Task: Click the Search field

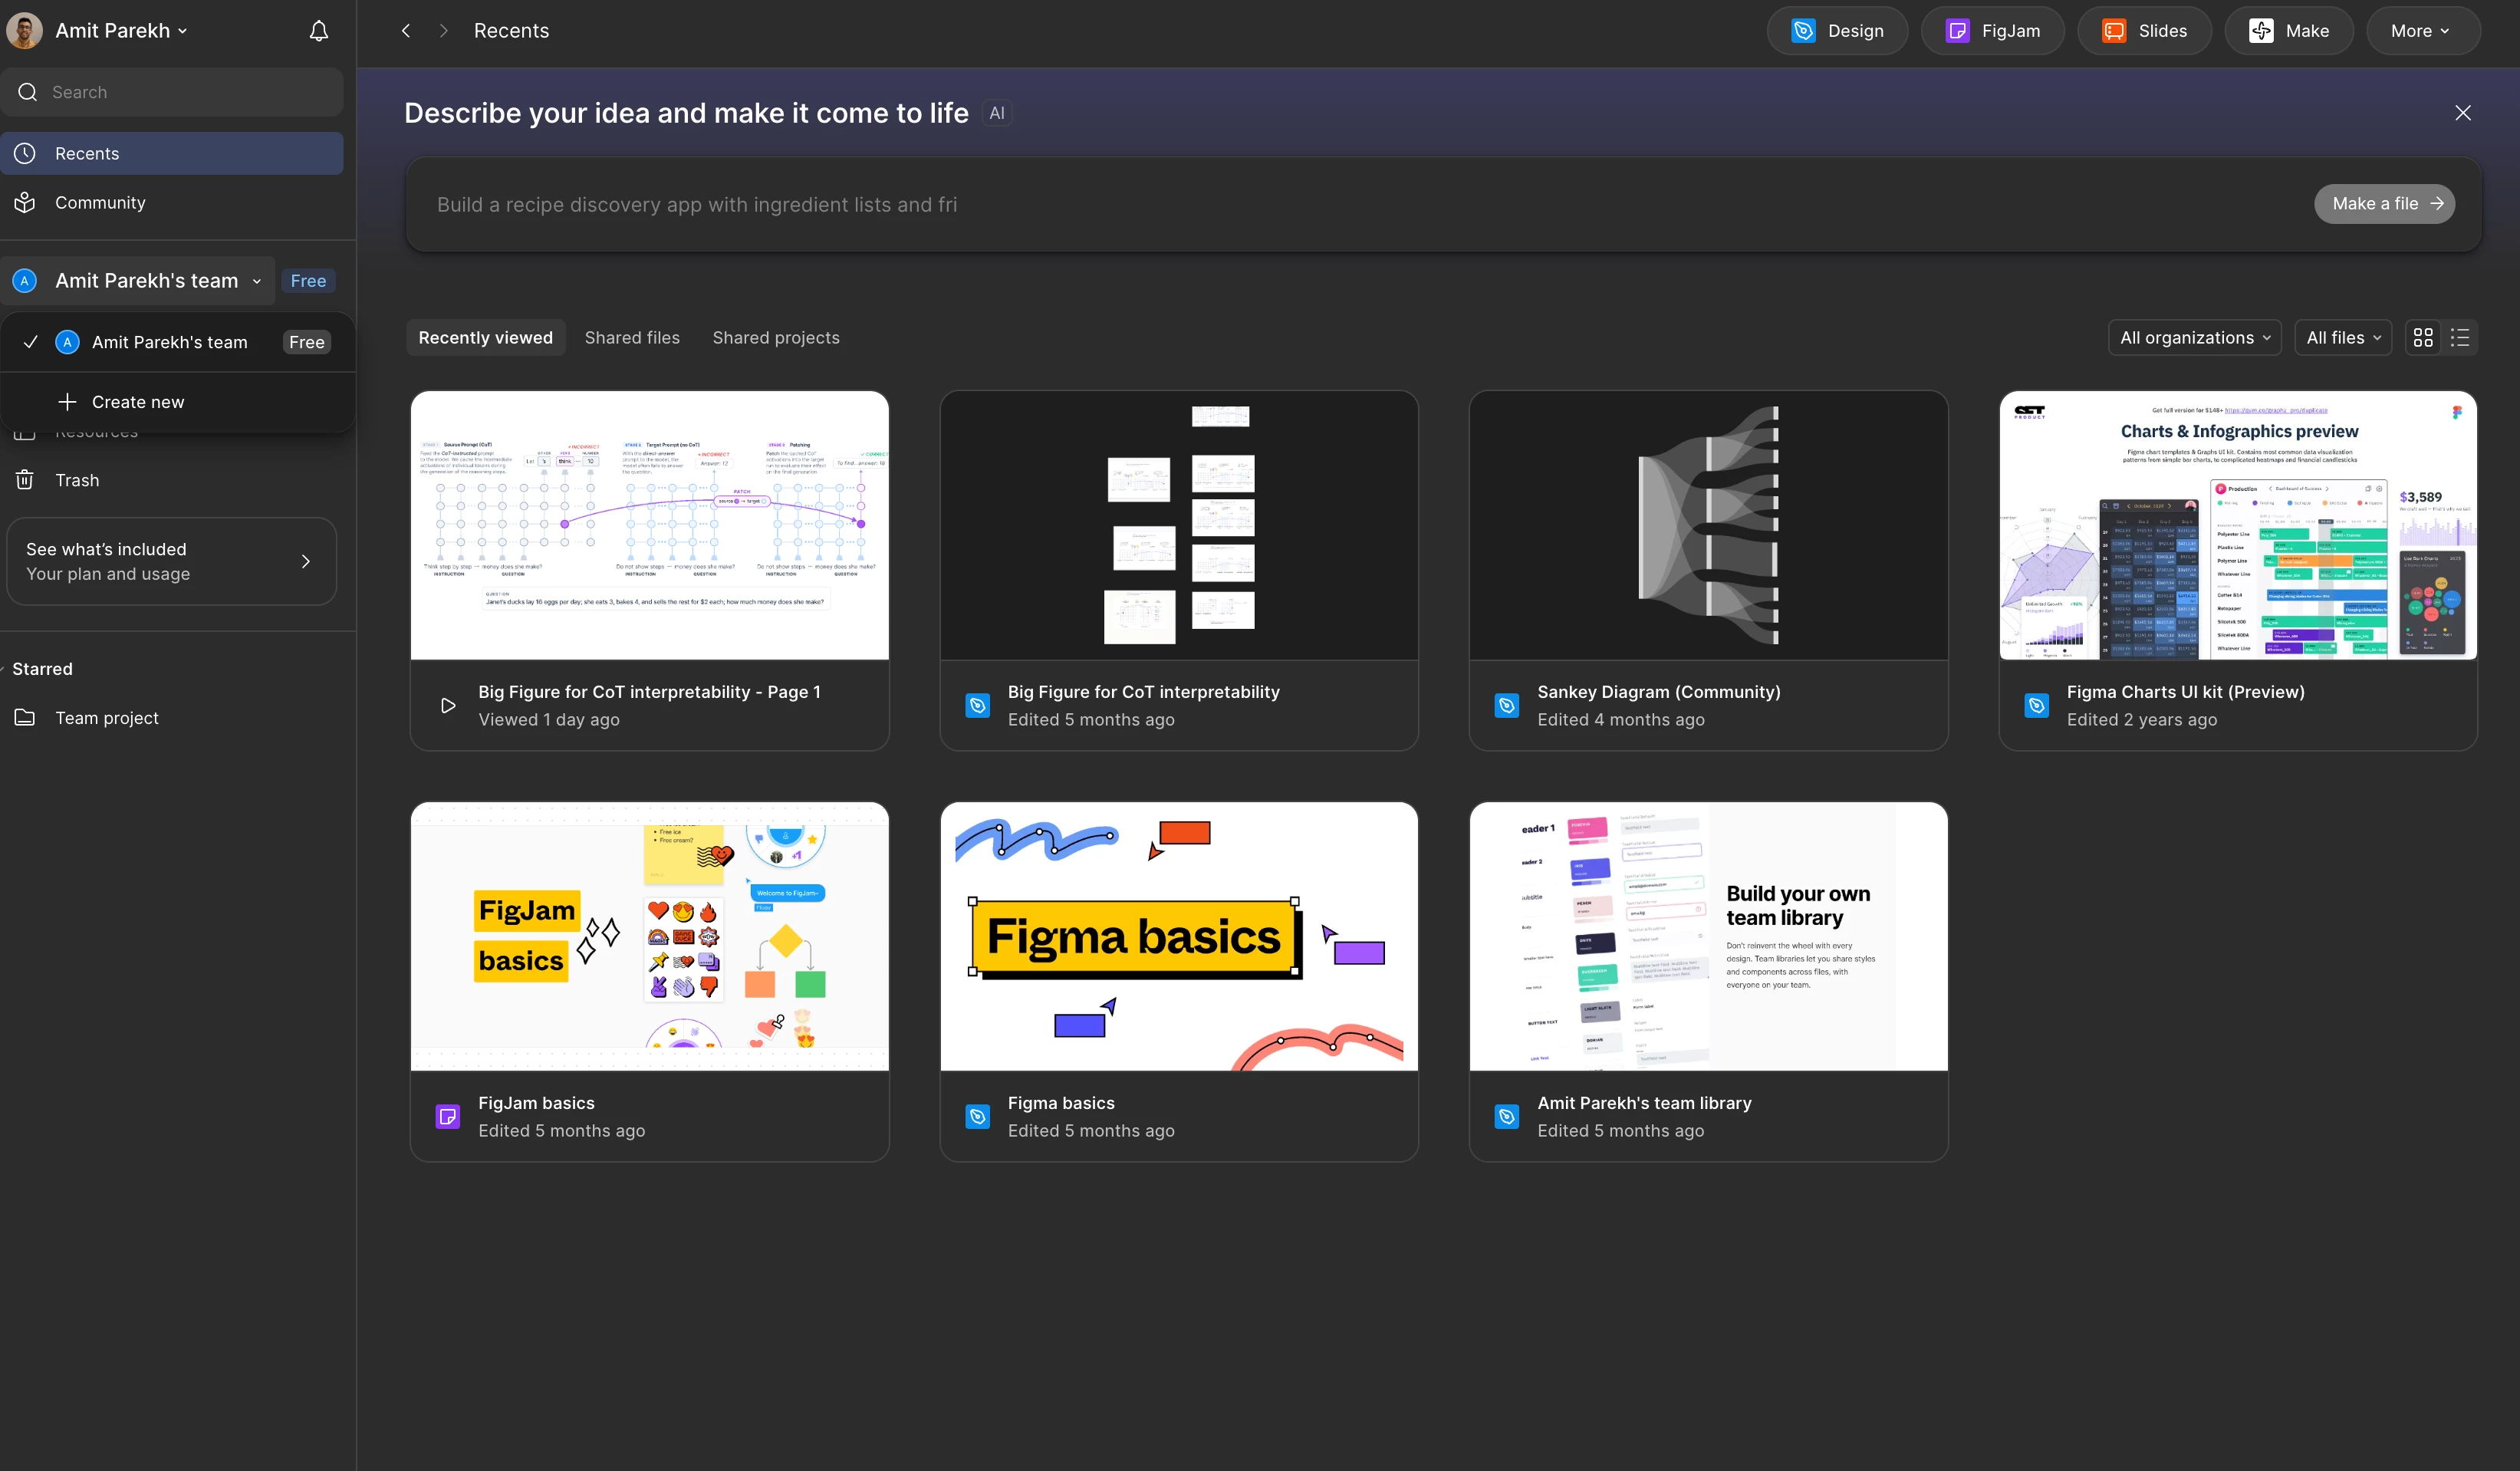Action: (x=172, y=92)
